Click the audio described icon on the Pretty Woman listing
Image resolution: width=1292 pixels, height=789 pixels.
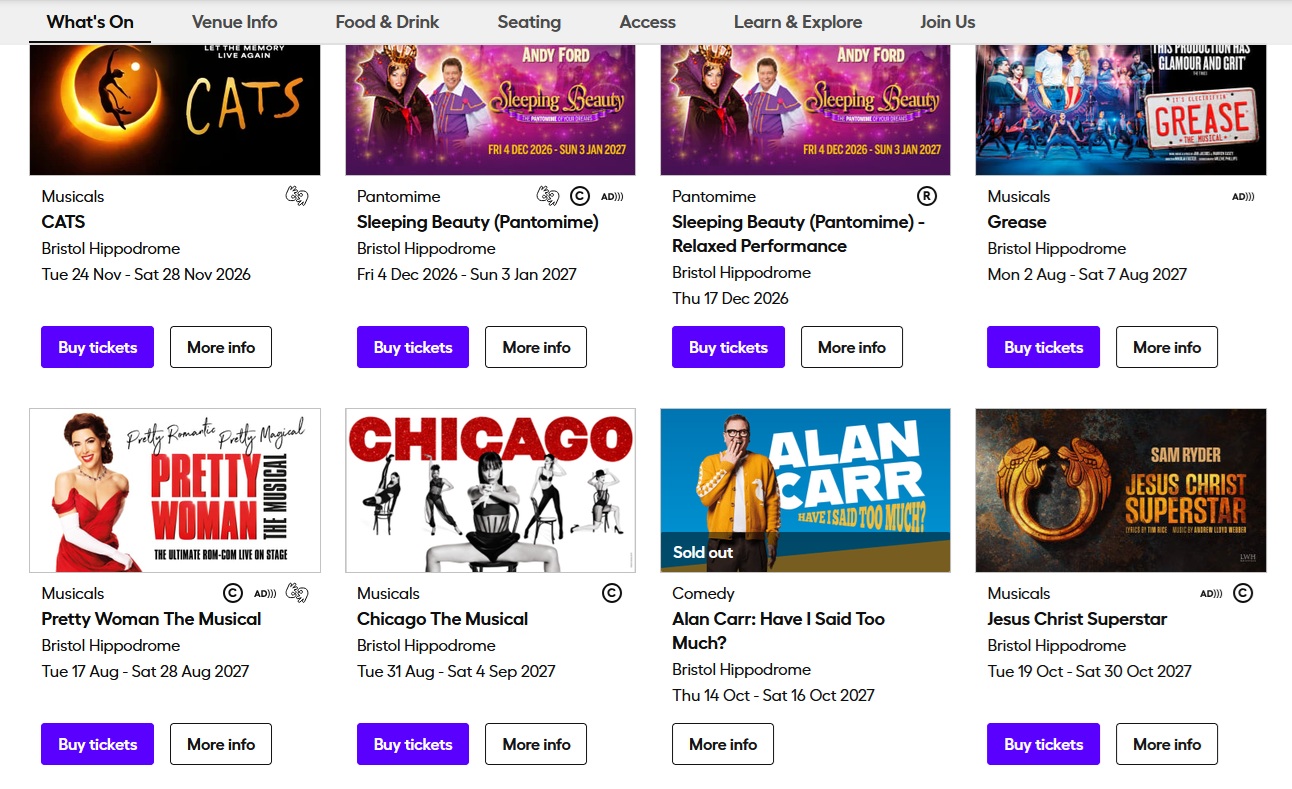[265, 593]
